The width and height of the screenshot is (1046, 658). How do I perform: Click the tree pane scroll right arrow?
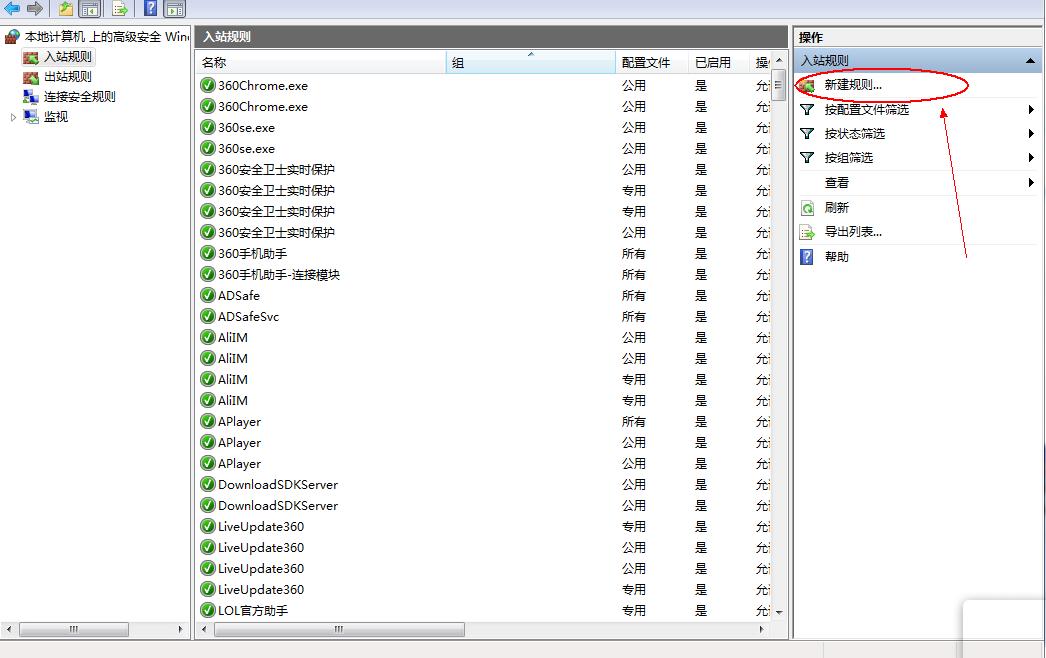pyautogui.click(x=180, y=629)
